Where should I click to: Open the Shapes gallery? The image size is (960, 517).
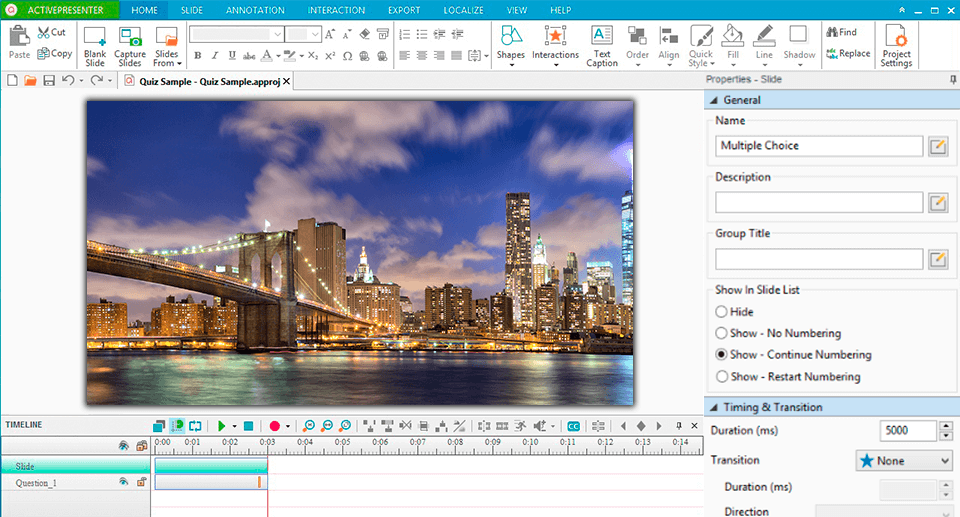(x=511, y=45)
